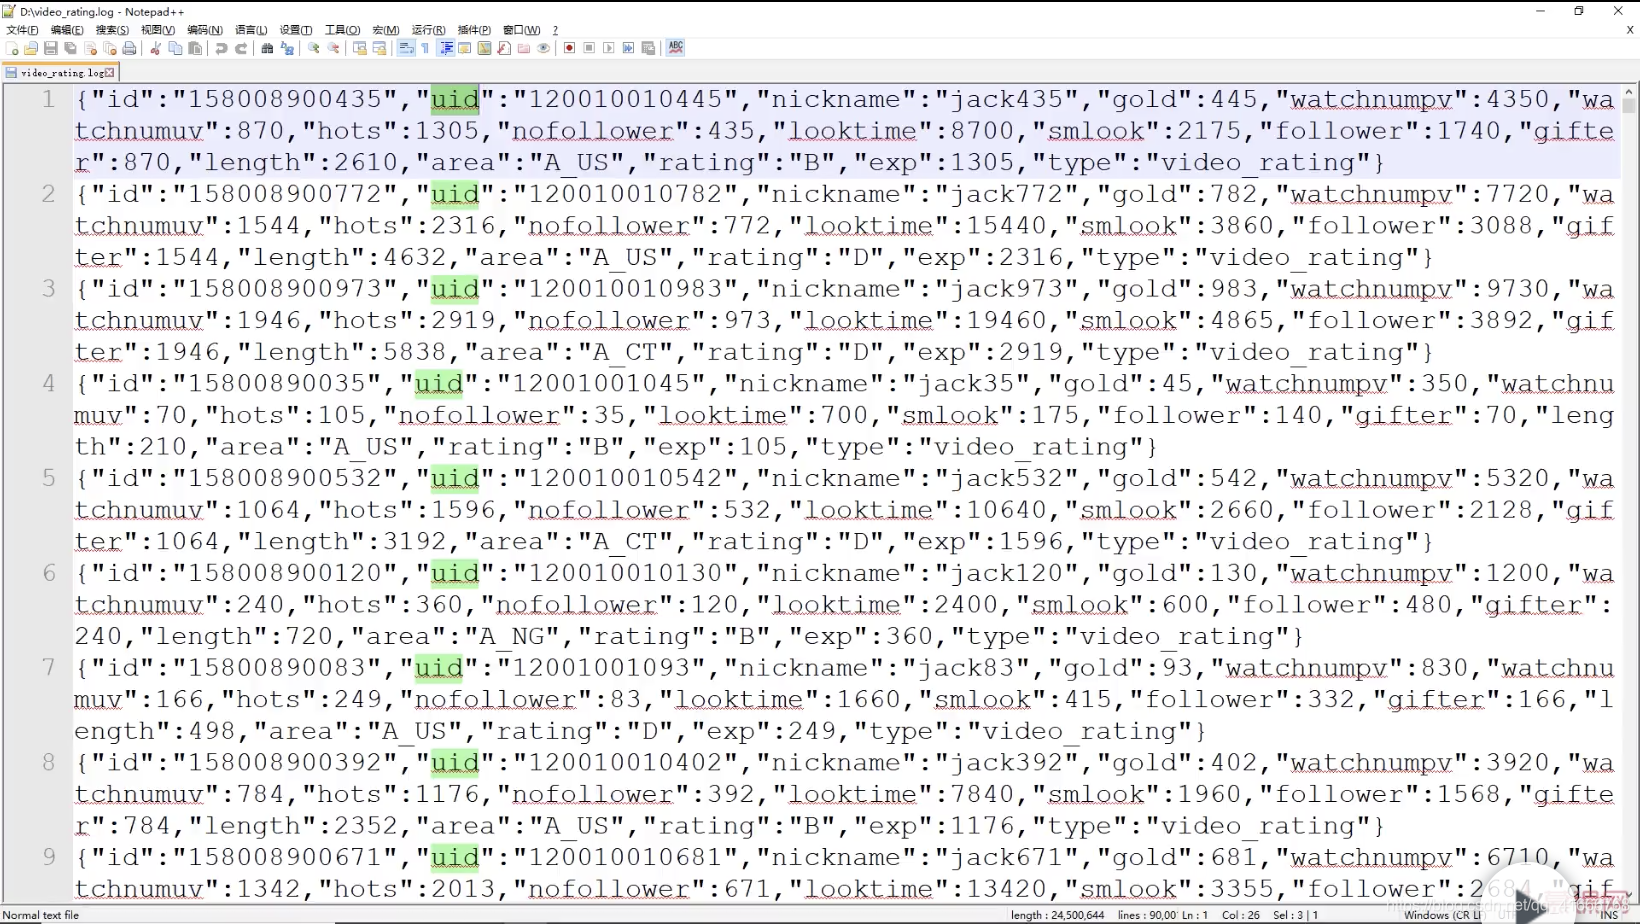Screen dimensions: 1640x924
Task: Click highlighted uid in line 1
Action: tap(455, 99)
